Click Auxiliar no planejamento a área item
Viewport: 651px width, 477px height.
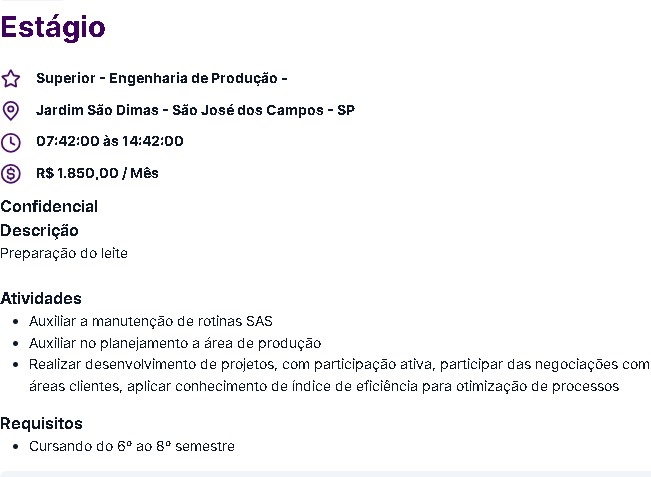175,343
